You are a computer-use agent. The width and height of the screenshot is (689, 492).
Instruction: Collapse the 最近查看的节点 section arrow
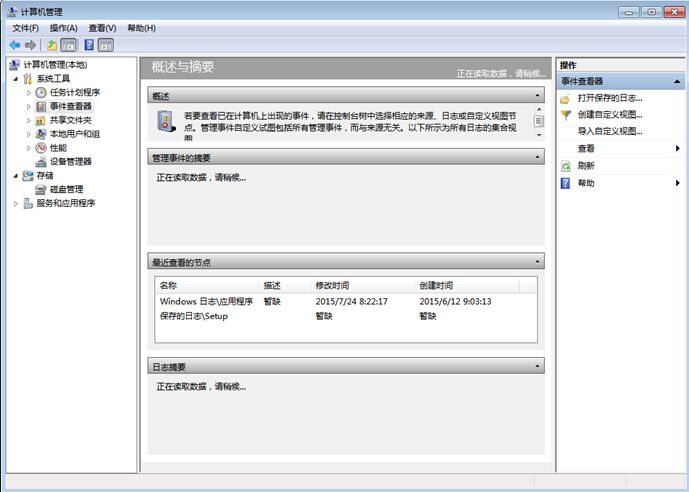tap(537, 261)
